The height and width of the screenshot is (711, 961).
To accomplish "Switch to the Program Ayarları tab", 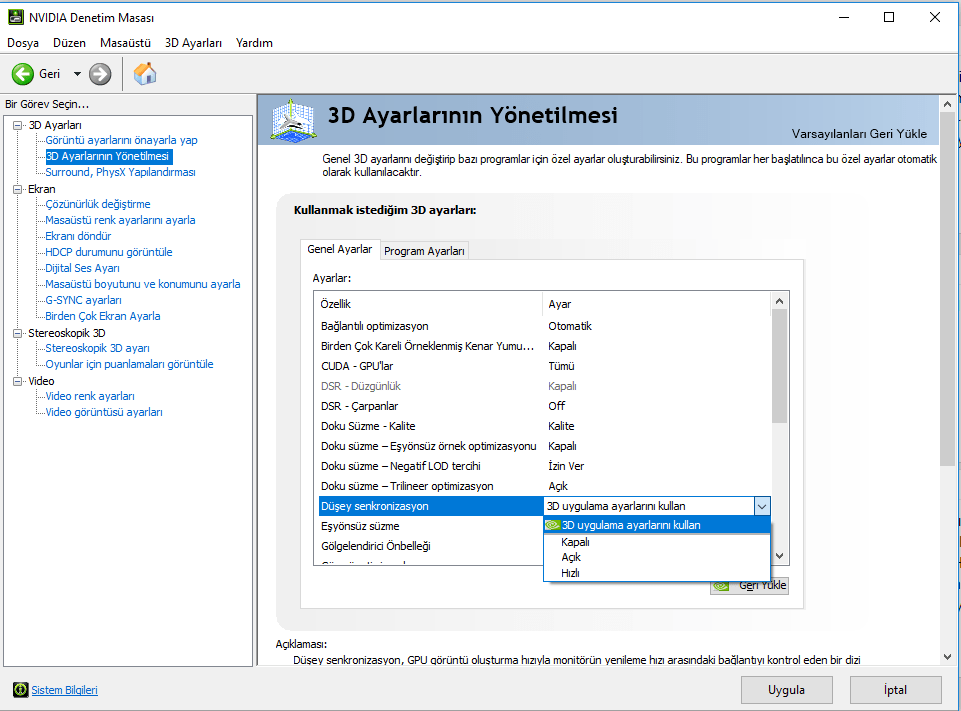I will (x=424, y=251).
